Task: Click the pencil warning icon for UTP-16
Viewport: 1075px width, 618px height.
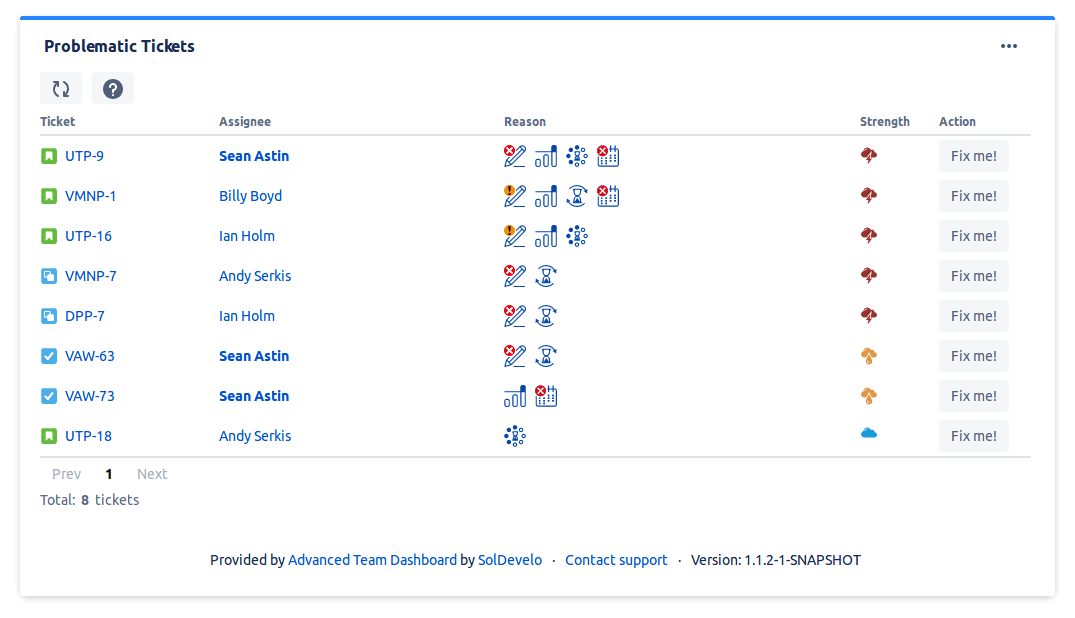Action: 514,236
